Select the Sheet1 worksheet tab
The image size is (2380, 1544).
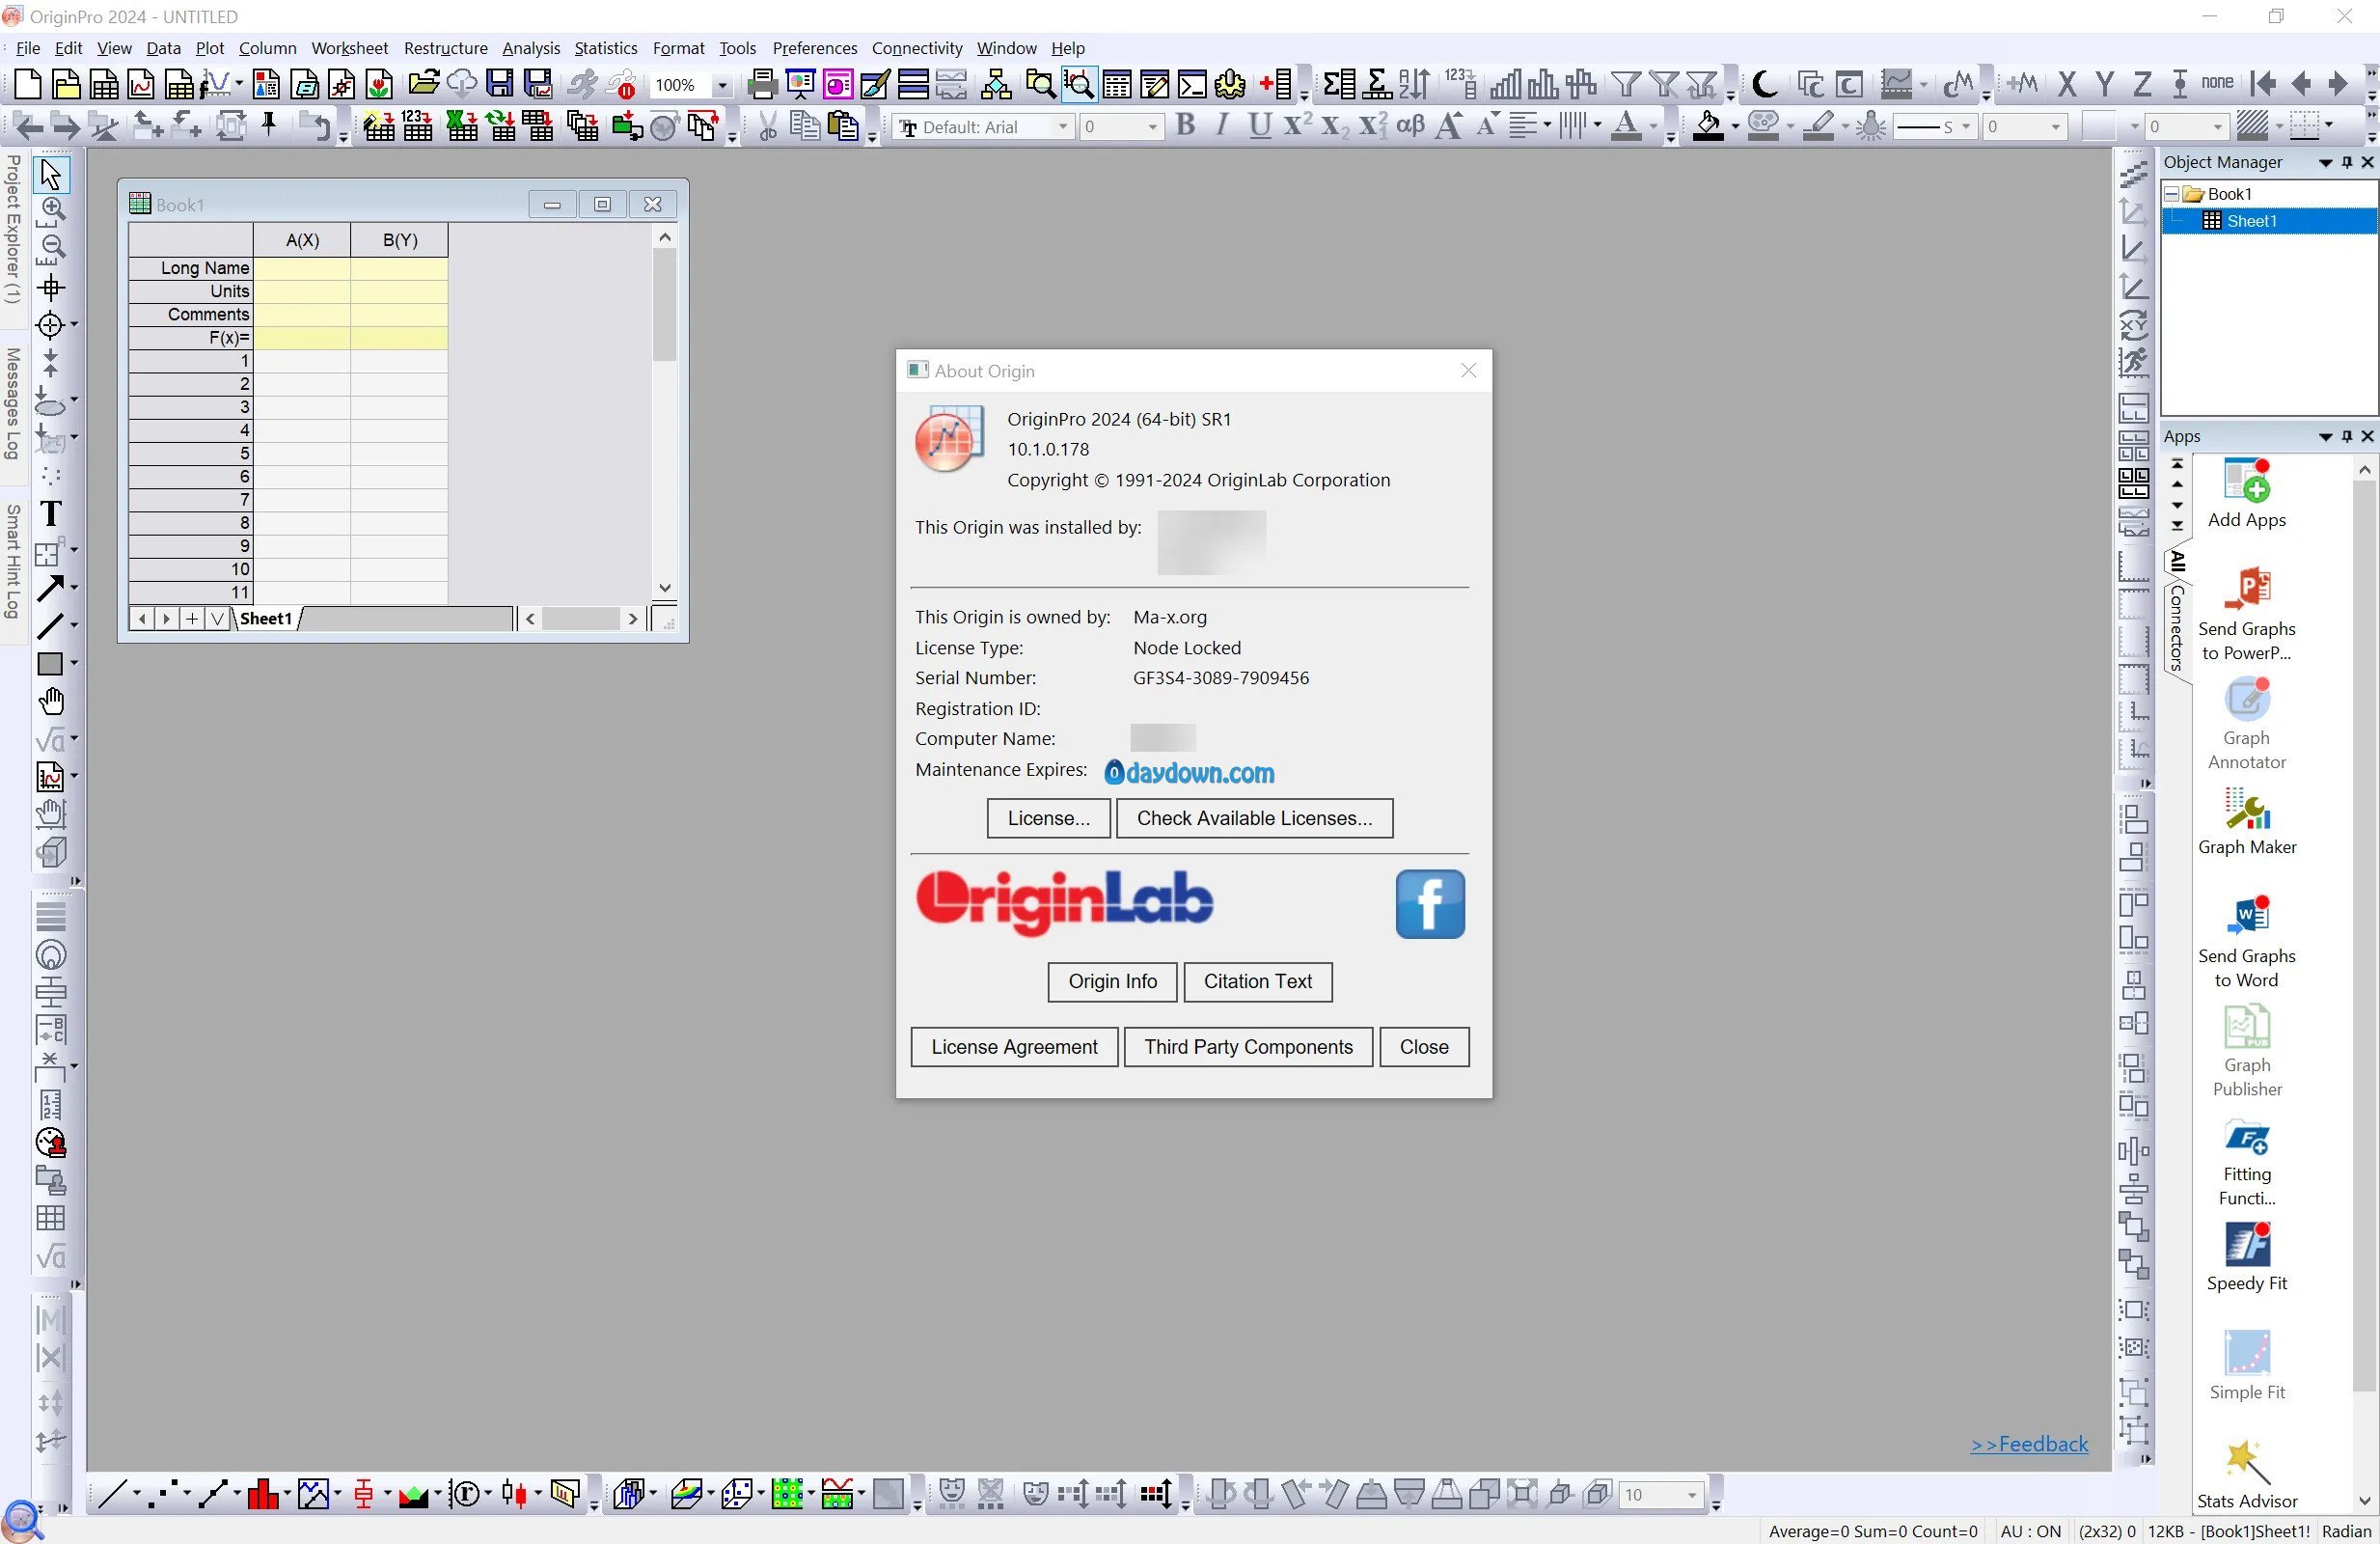point(266,619)
